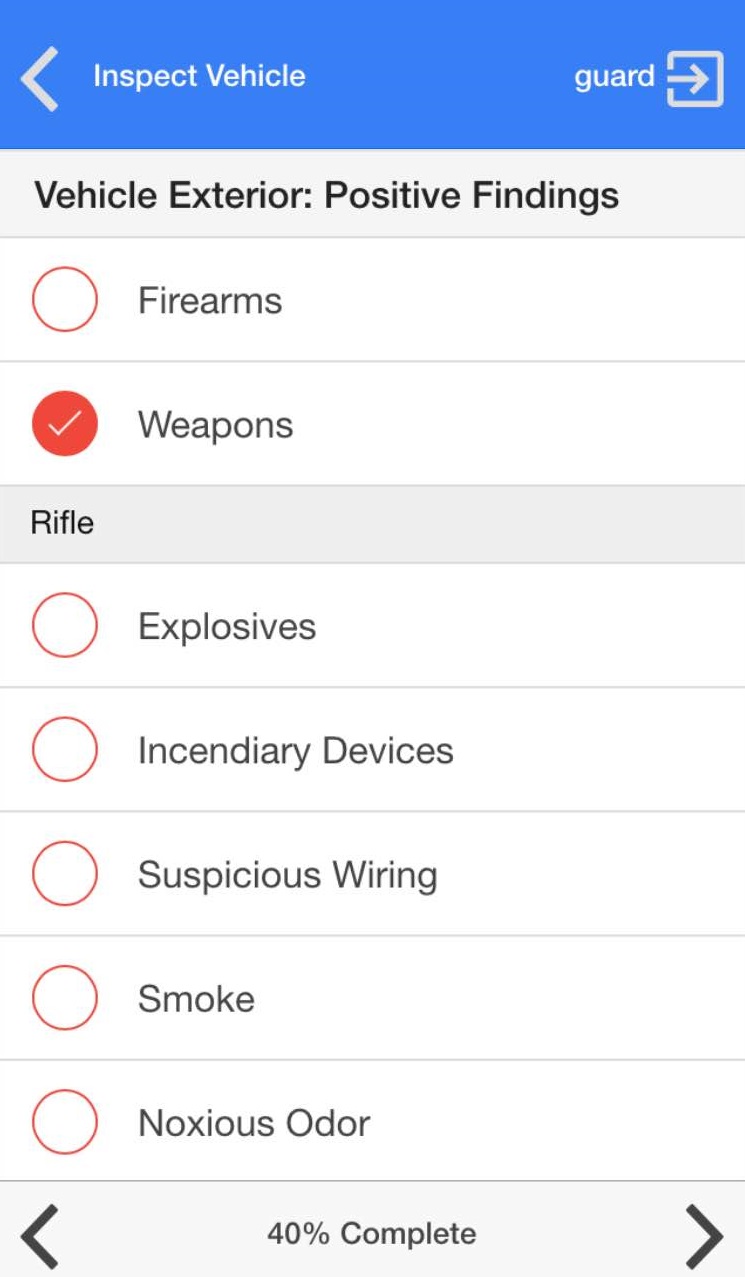Tick the Incendiary Devices circle
The image size is (745, 1277).
click(x=65, y=749)
